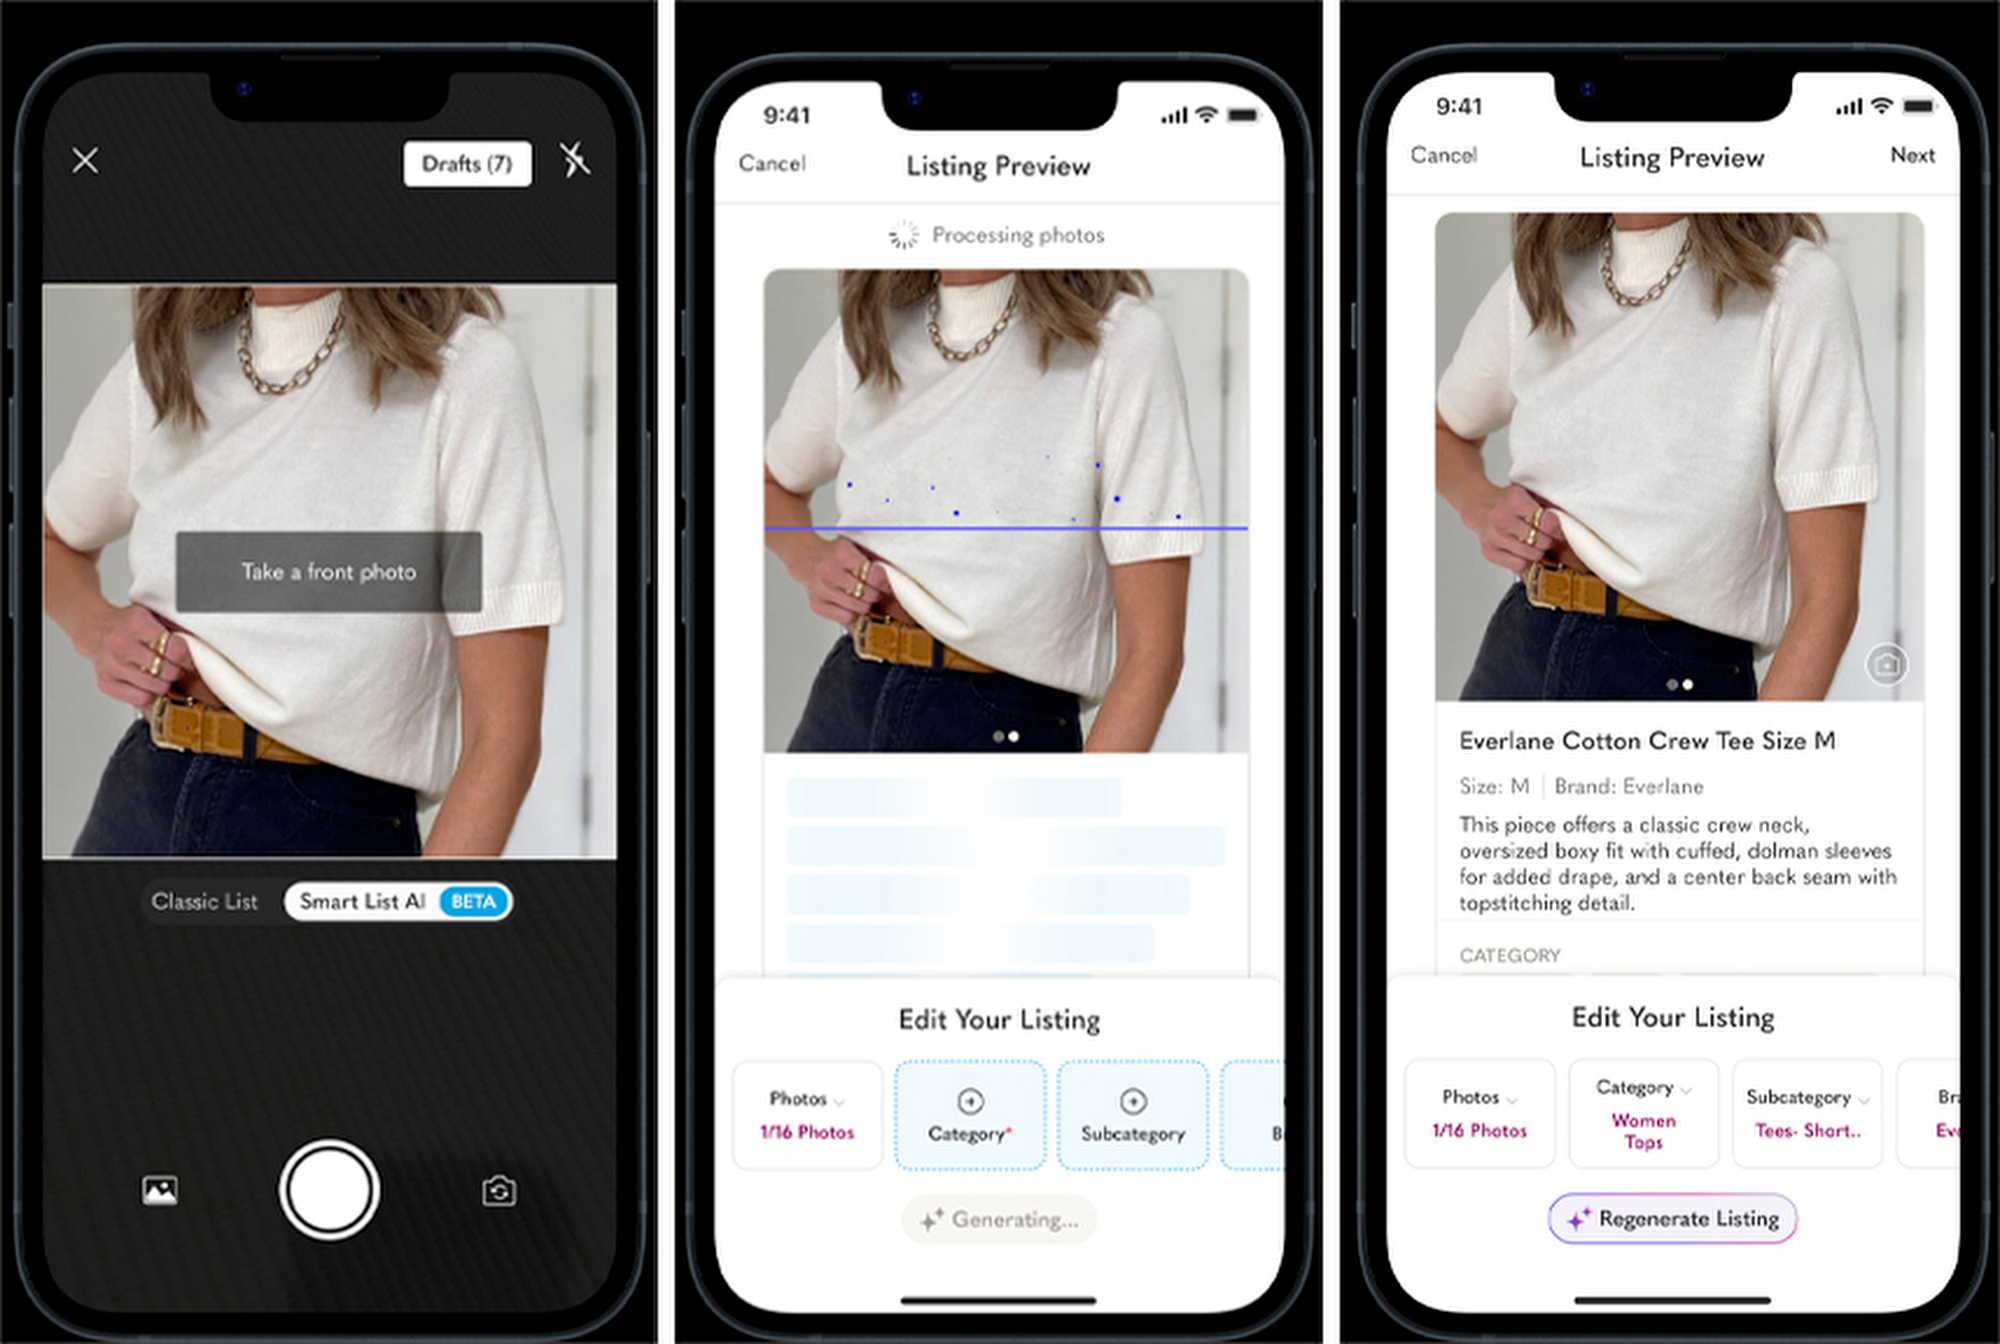Switch to Classic List mode
Image resolution: width=2000 pixels, height=1344 pixels.
(205, 902)
